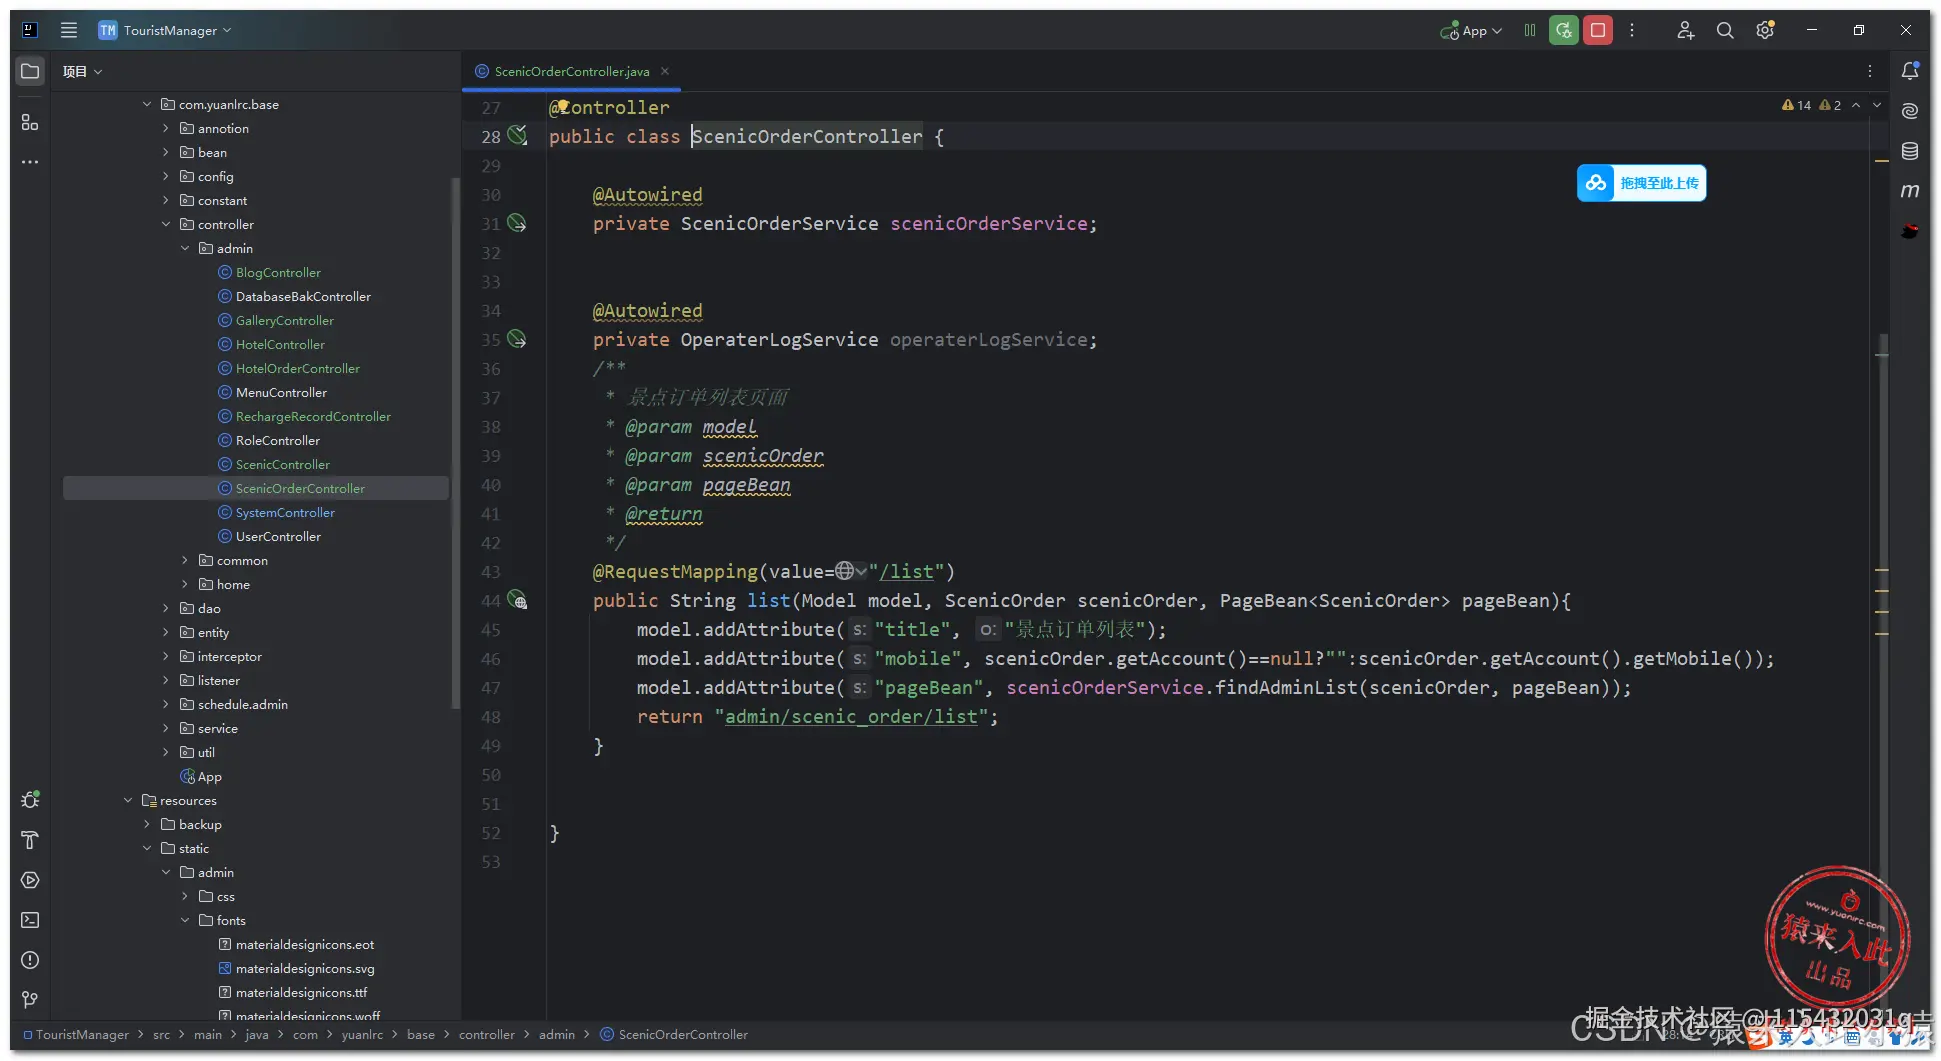Open the Problems tool window

(x=30, y=960)
